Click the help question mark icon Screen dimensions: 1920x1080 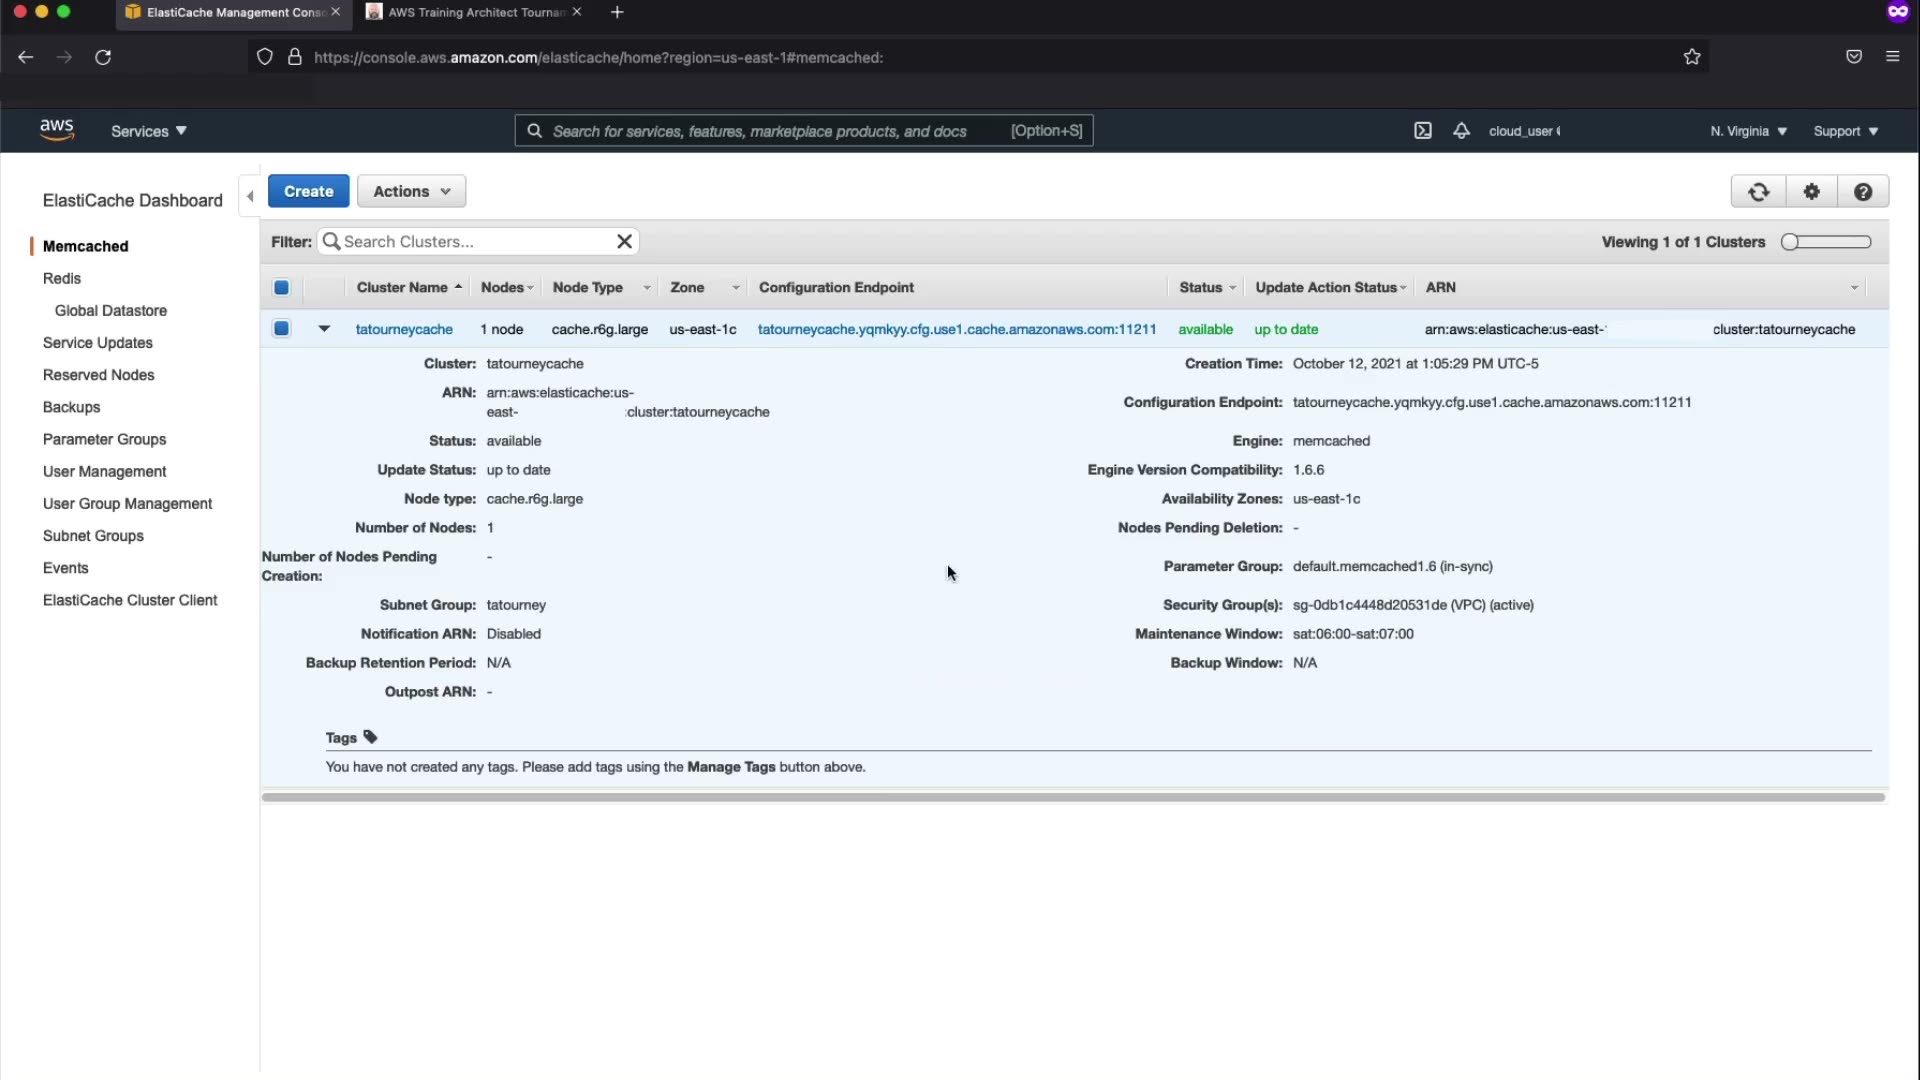[1862, 192]
